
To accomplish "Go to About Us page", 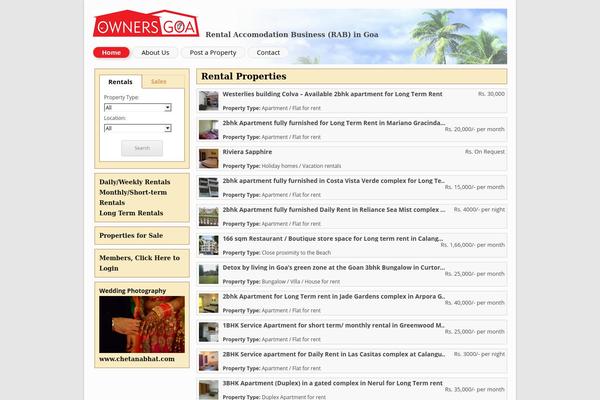I will click(x=155, y=52).
